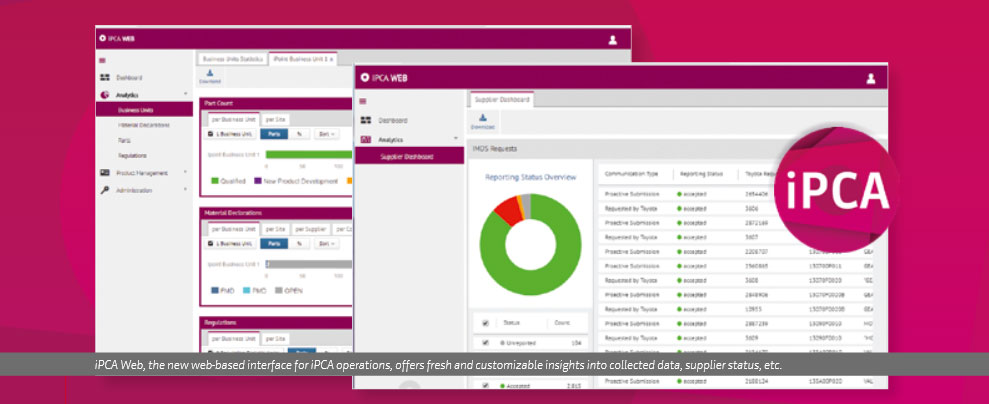
Task: Click New Product Development purple legend swatch
Action: (x=257, y=181)
